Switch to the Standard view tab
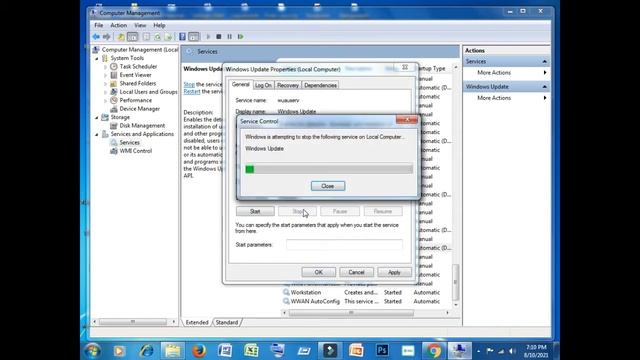This screenshot has height=360, width=640. (x=227, y=322)
